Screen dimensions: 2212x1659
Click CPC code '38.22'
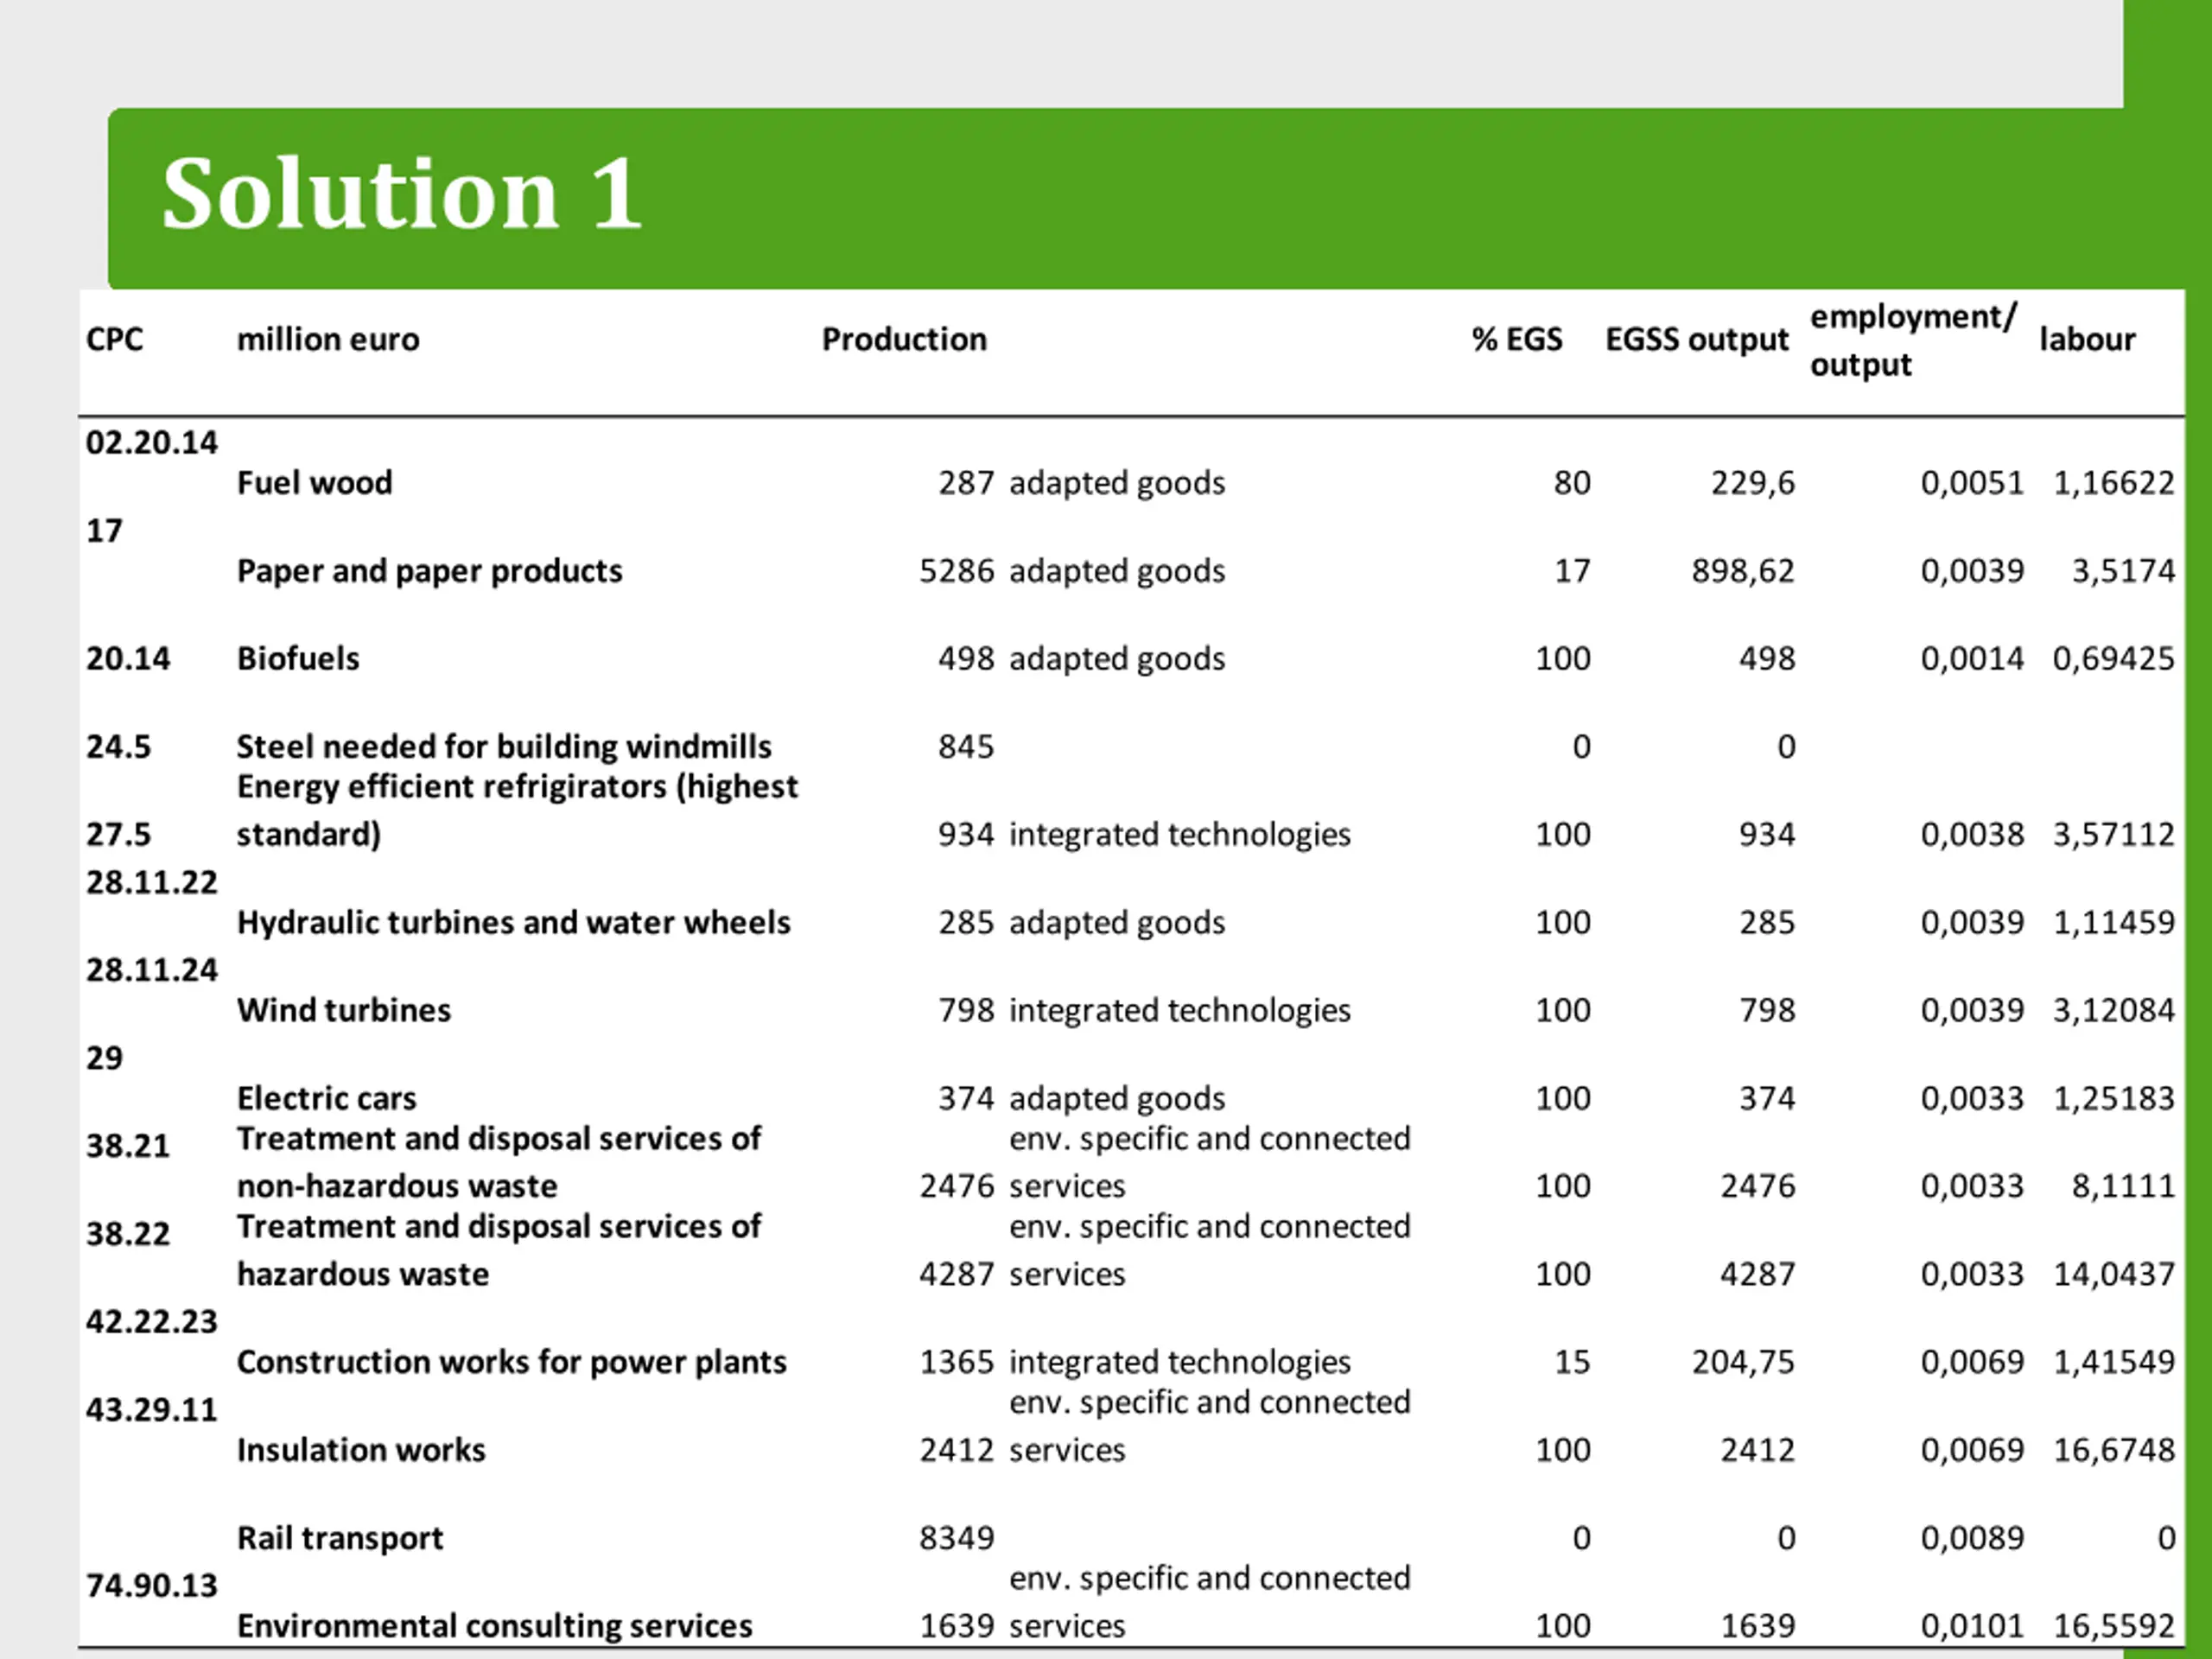pos(128,1233)
